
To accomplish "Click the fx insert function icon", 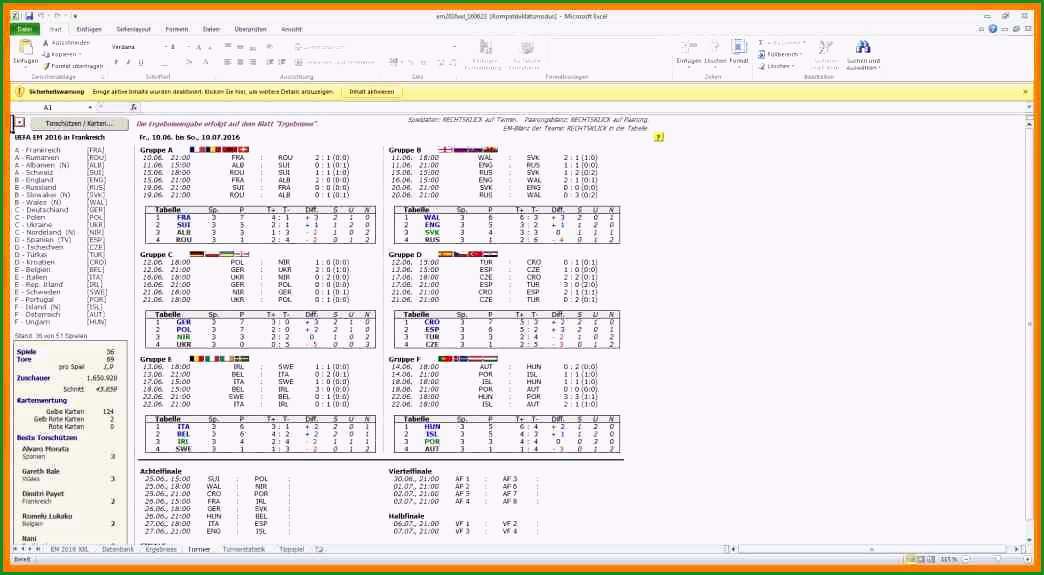I will pyautogui.click(x=133, y=107).
